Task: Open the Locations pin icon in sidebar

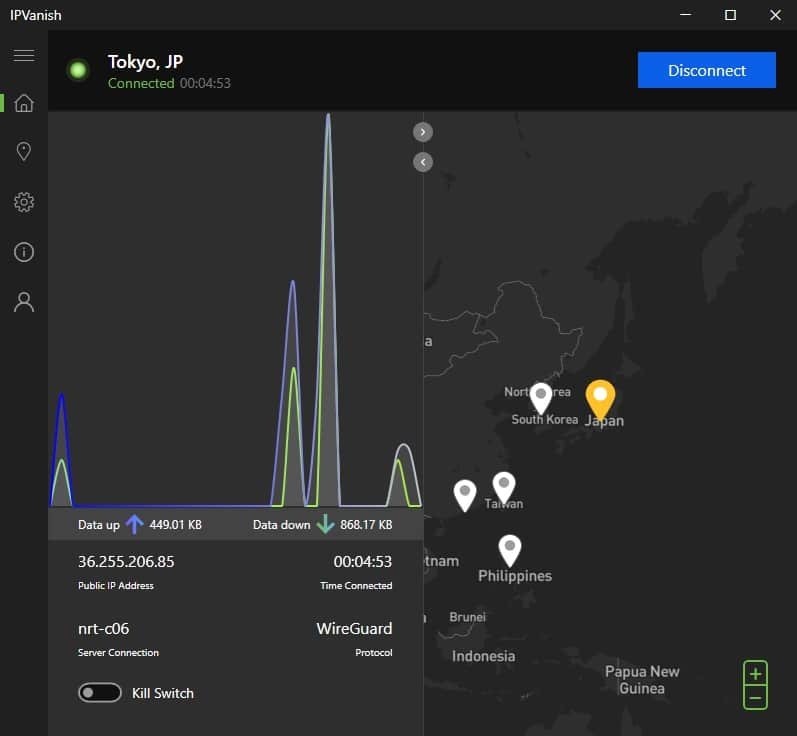Action: pyautogui.click(x=24, y=152)
